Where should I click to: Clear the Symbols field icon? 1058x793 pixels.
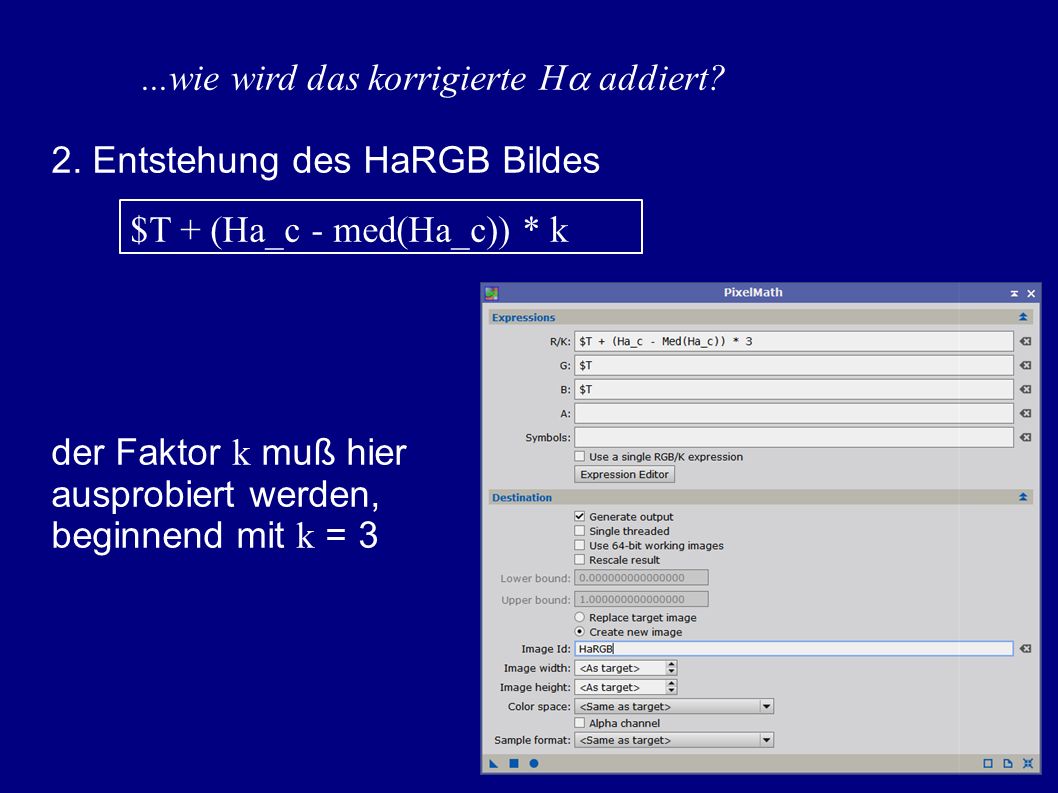point(1026,437)
